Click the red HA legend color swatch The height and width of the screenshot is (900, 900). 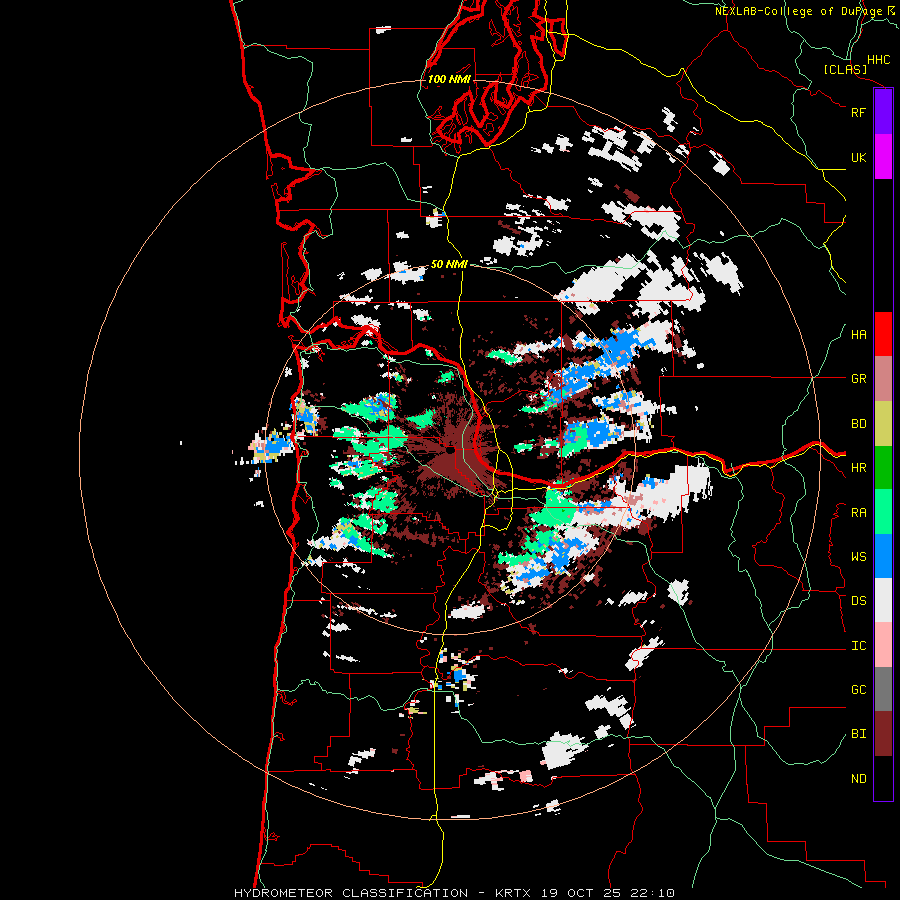click(883, 334)
